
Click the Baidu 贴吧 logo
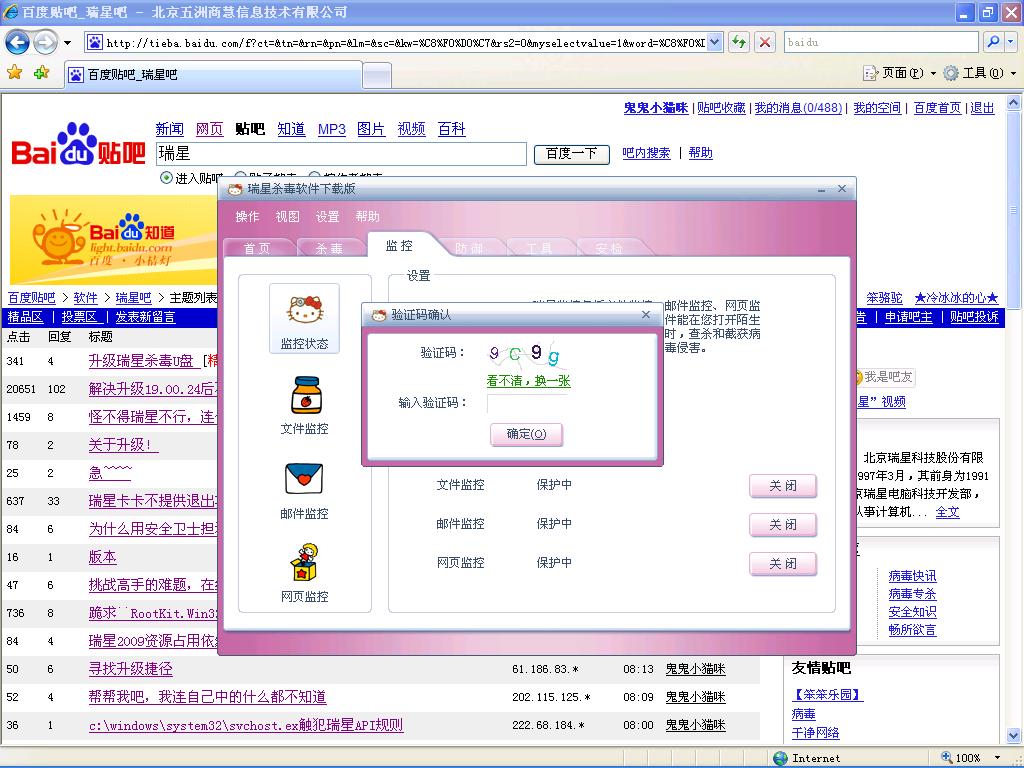(x=78, y=144)
